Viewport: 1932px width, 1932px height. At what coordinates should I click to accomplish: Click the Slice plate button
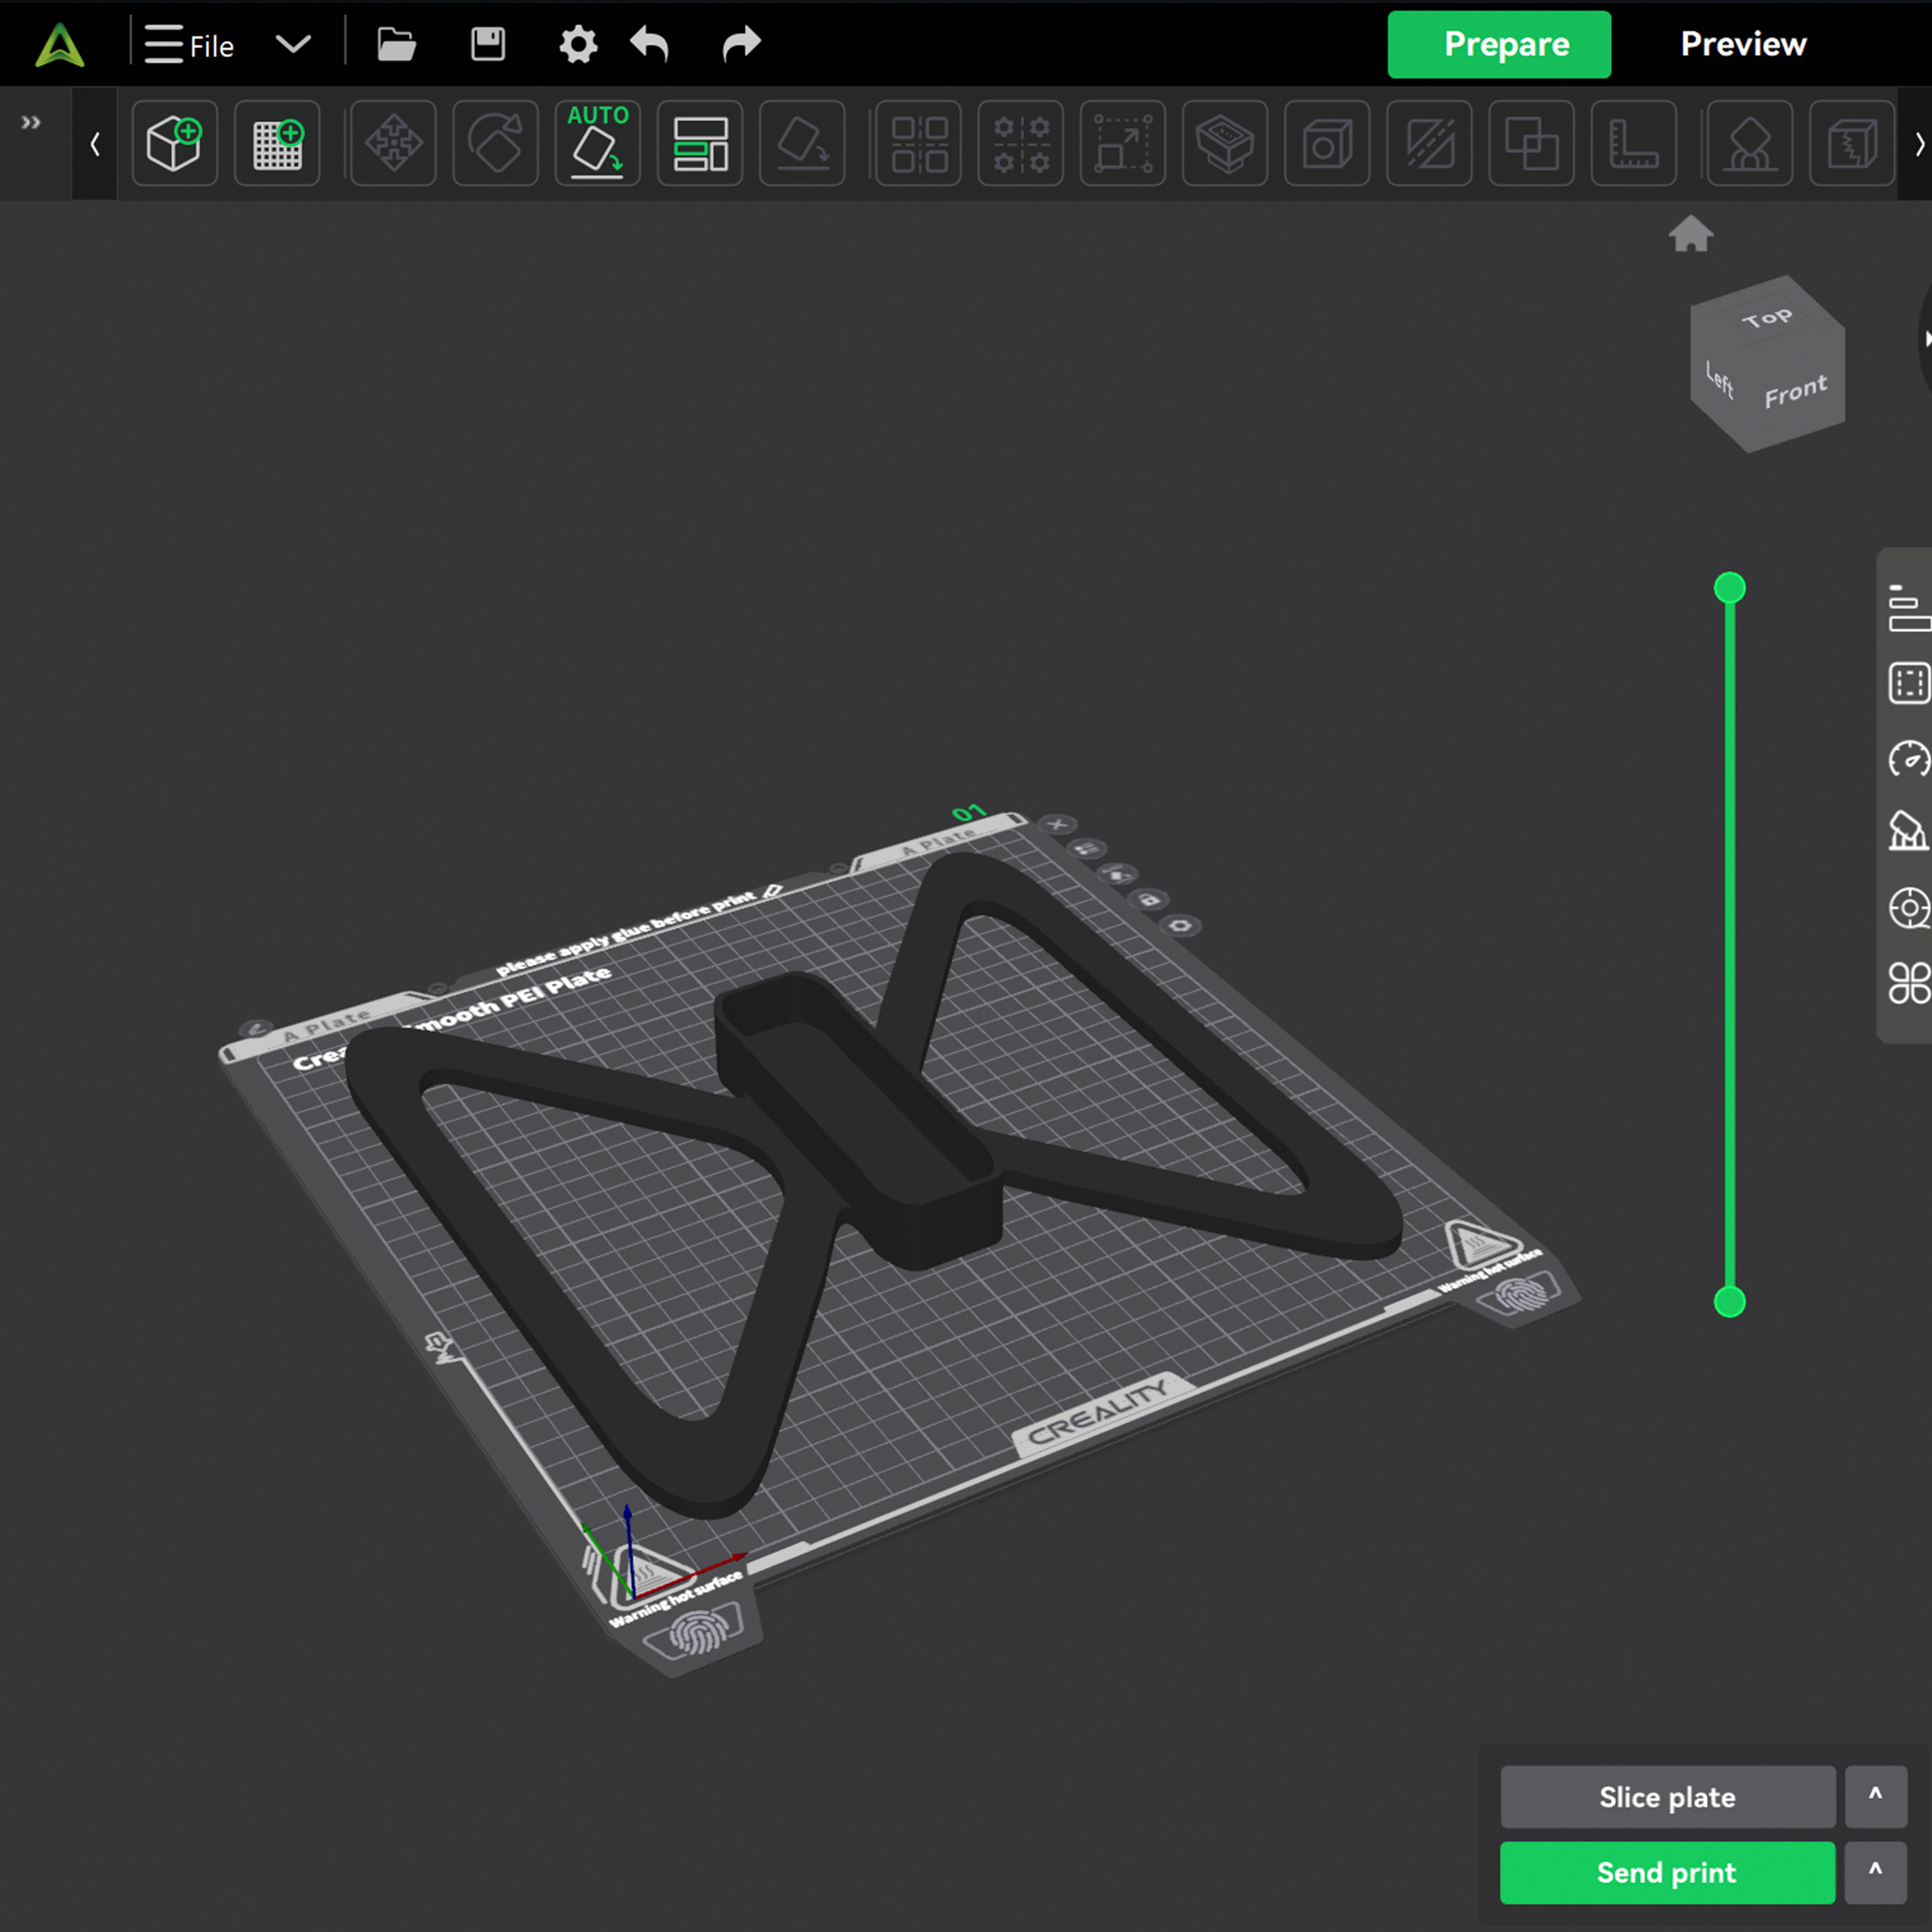tap(1665, 1796)
